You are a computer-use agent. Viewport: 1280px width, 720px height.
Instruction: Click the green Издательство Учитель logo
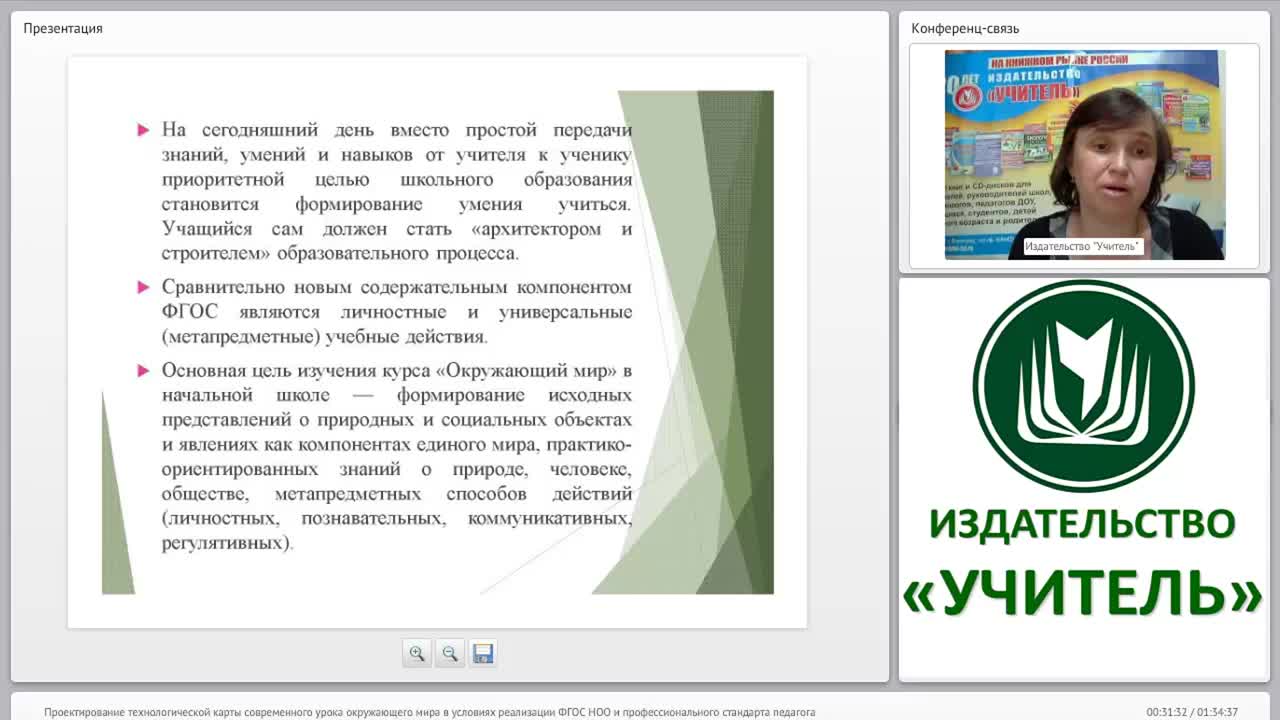click(x=1084, y=386)
